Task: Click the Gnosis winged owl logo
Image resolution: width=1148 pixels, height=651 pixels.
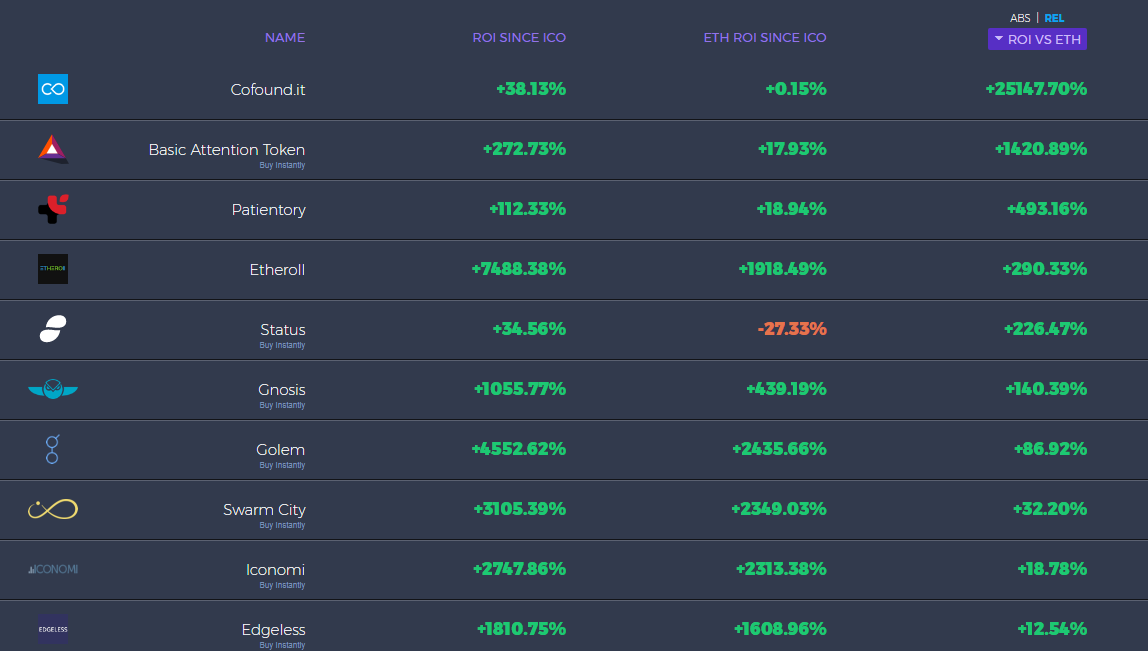Action: point(53,389)
